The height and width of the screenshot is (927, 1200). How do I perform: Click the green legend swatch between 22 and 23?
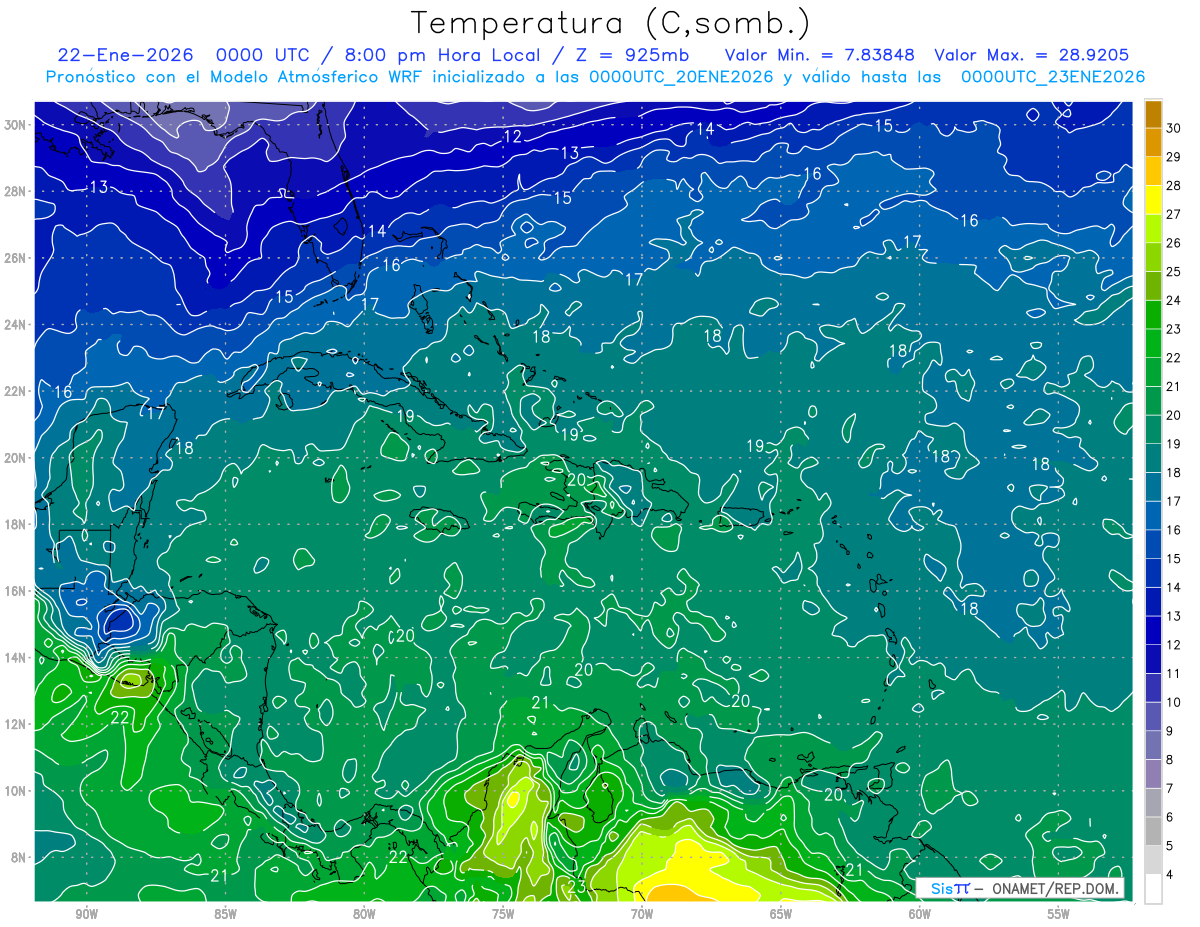pos(1153,343)
